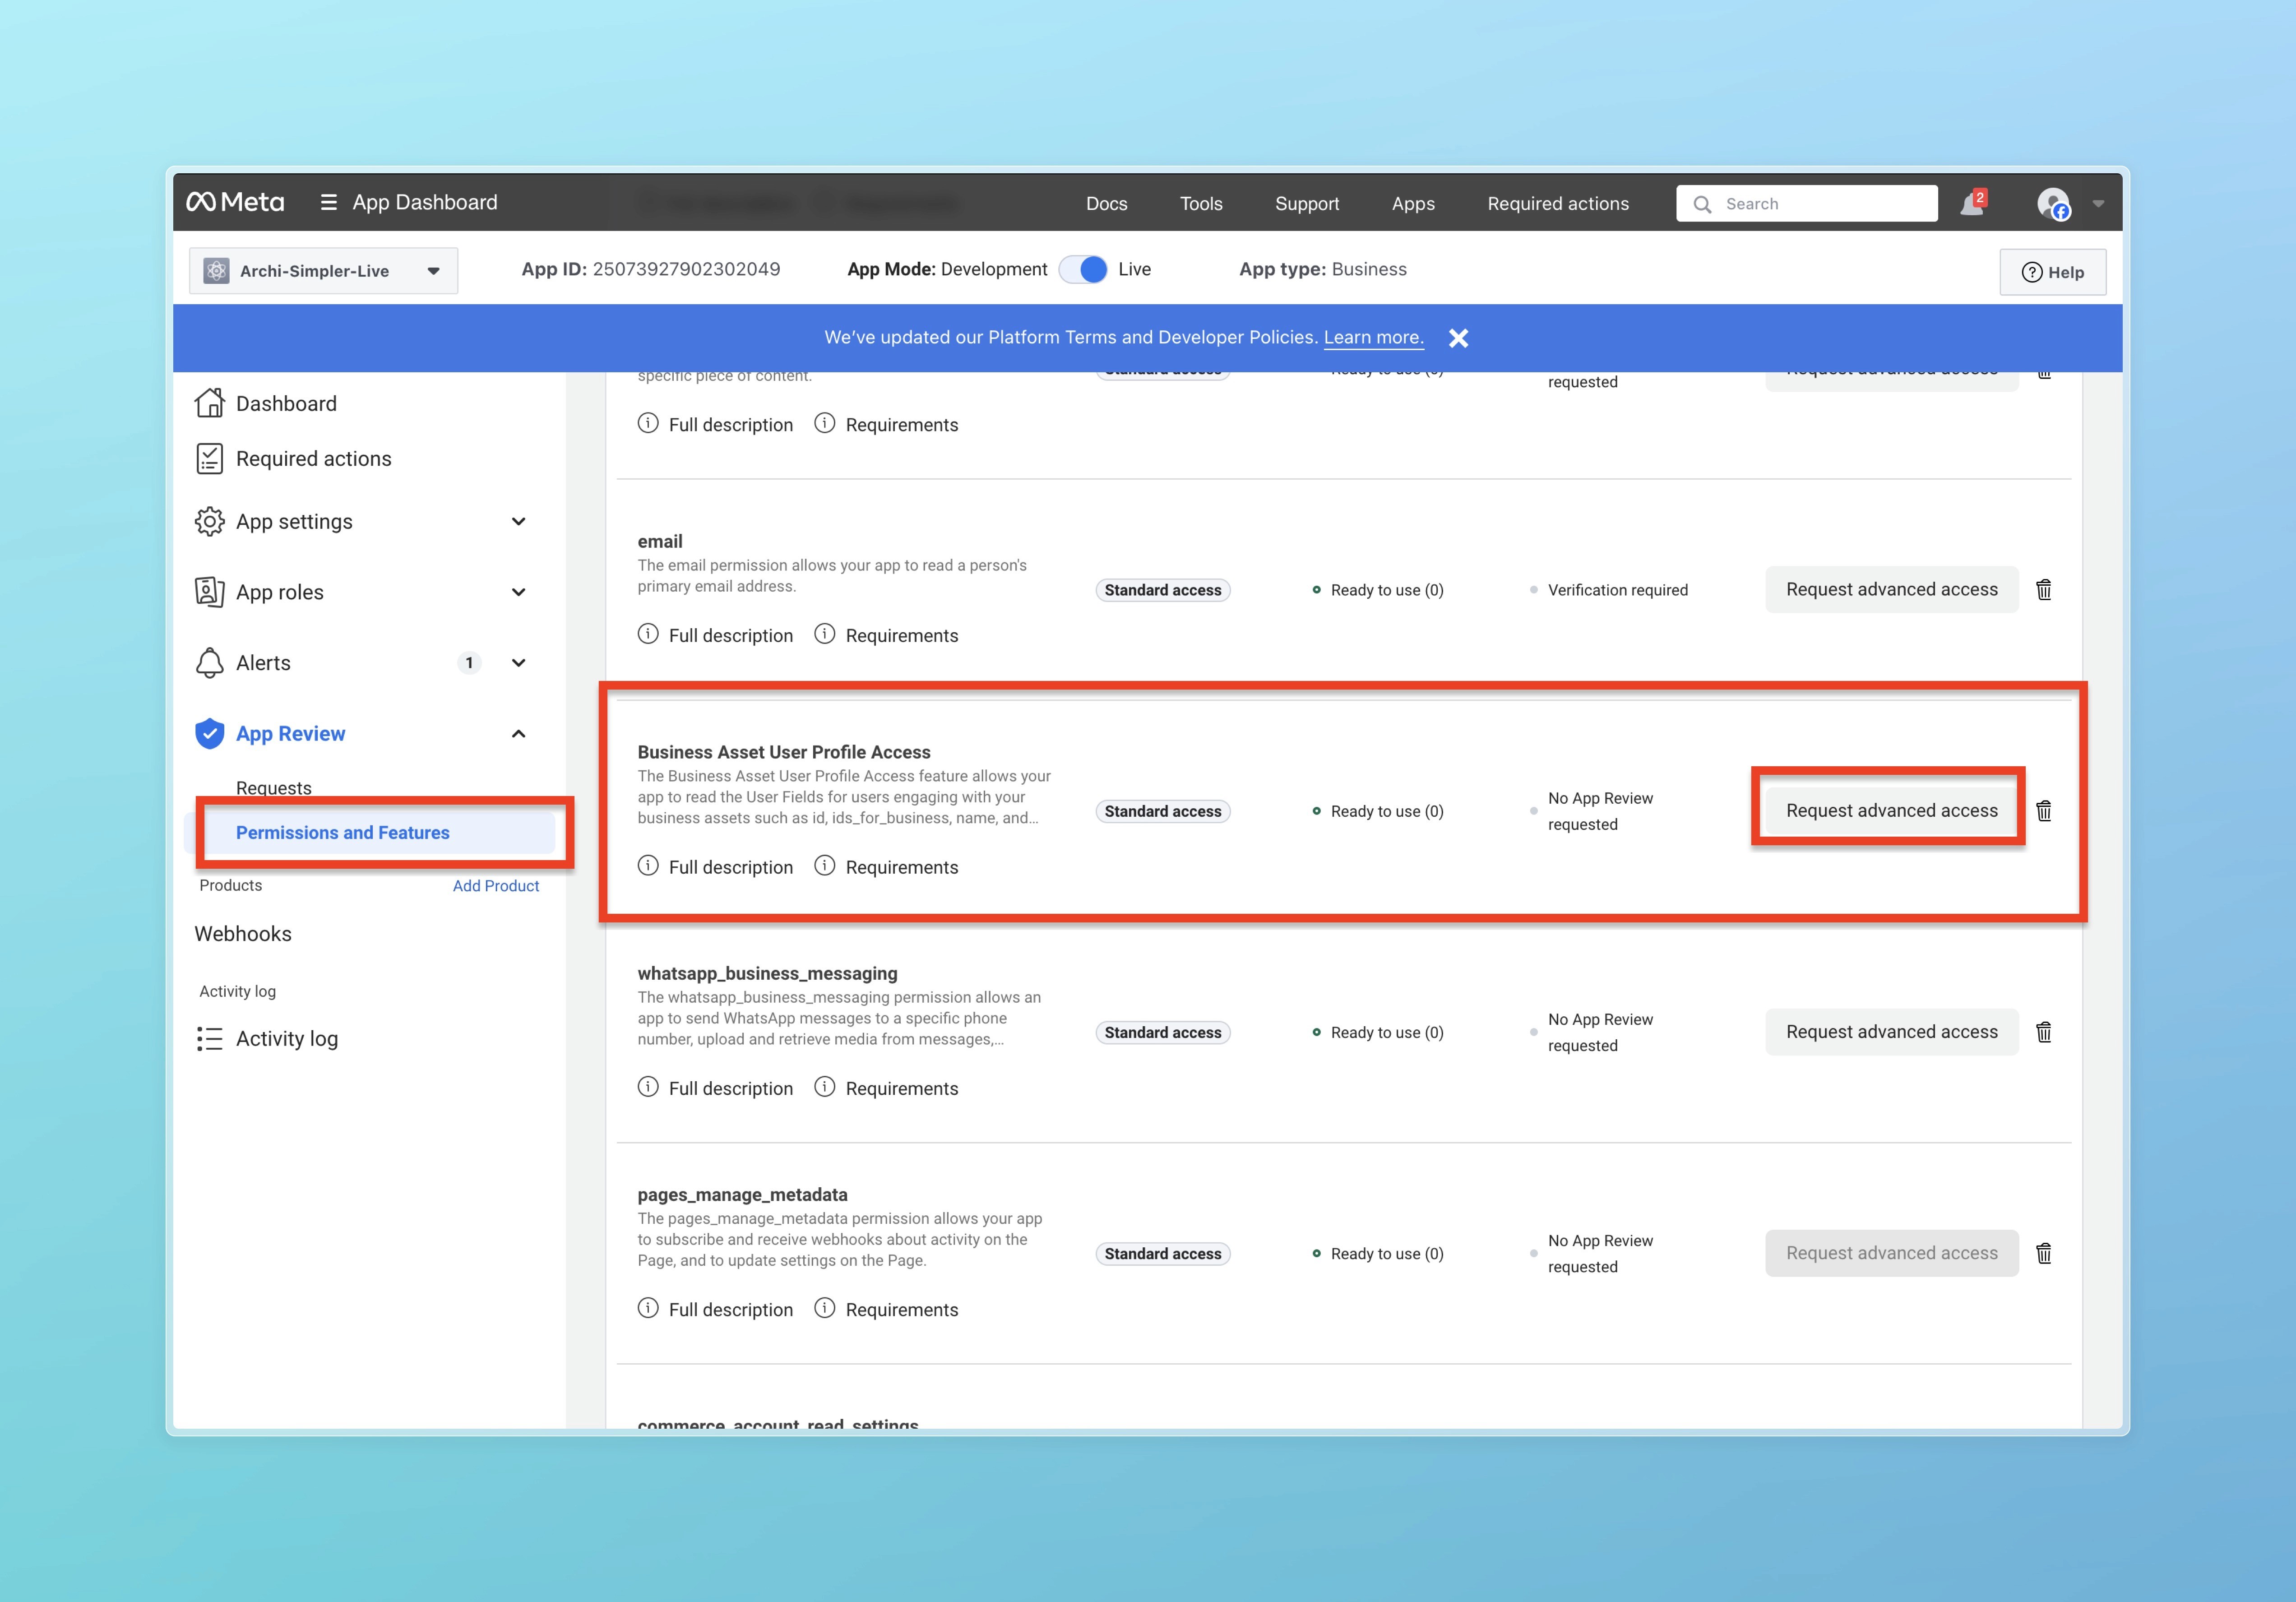Click trash icon for pages_manage_metadata
This screenshot has height=1602, width=2296.
(2044, 1253)
